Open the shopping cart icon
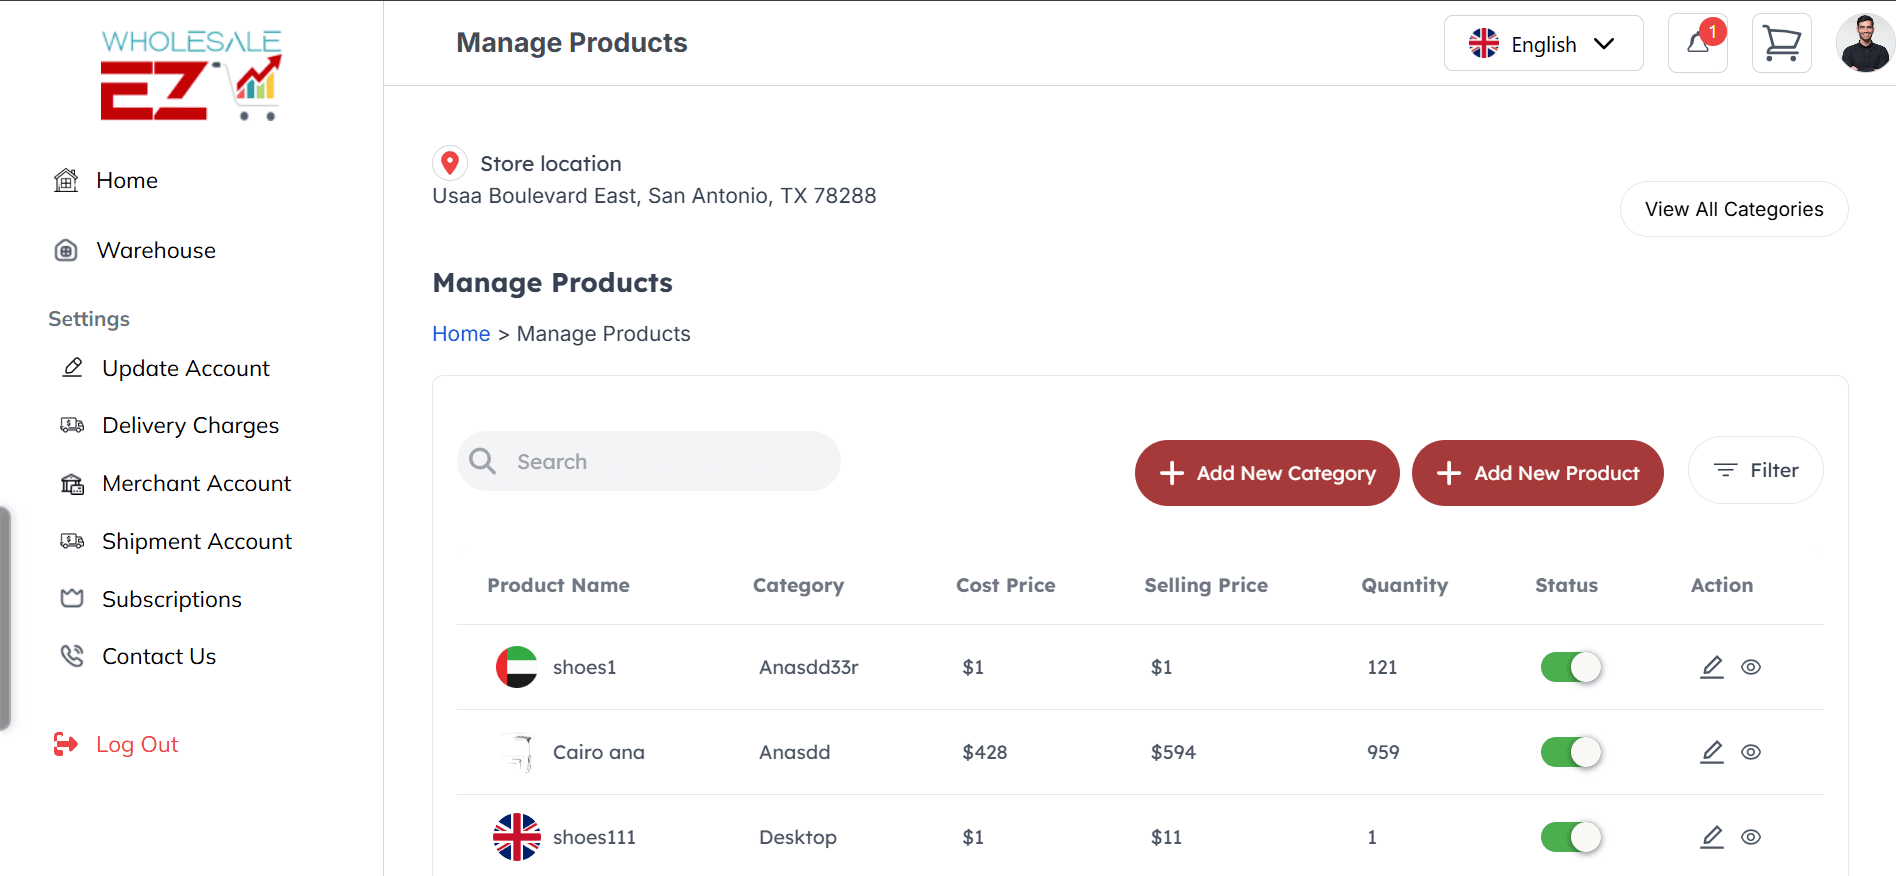This screenshot has width=1896, height=876. [1781, 43]
